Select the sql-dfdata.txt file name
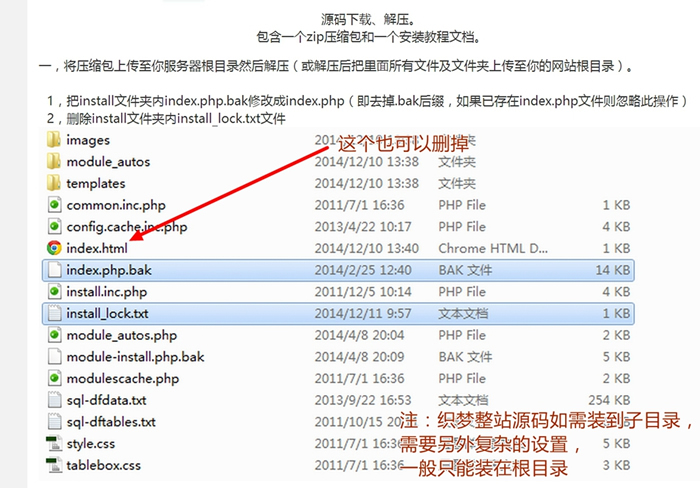This screenshot has height=488, width=700. tap(106, 400)
